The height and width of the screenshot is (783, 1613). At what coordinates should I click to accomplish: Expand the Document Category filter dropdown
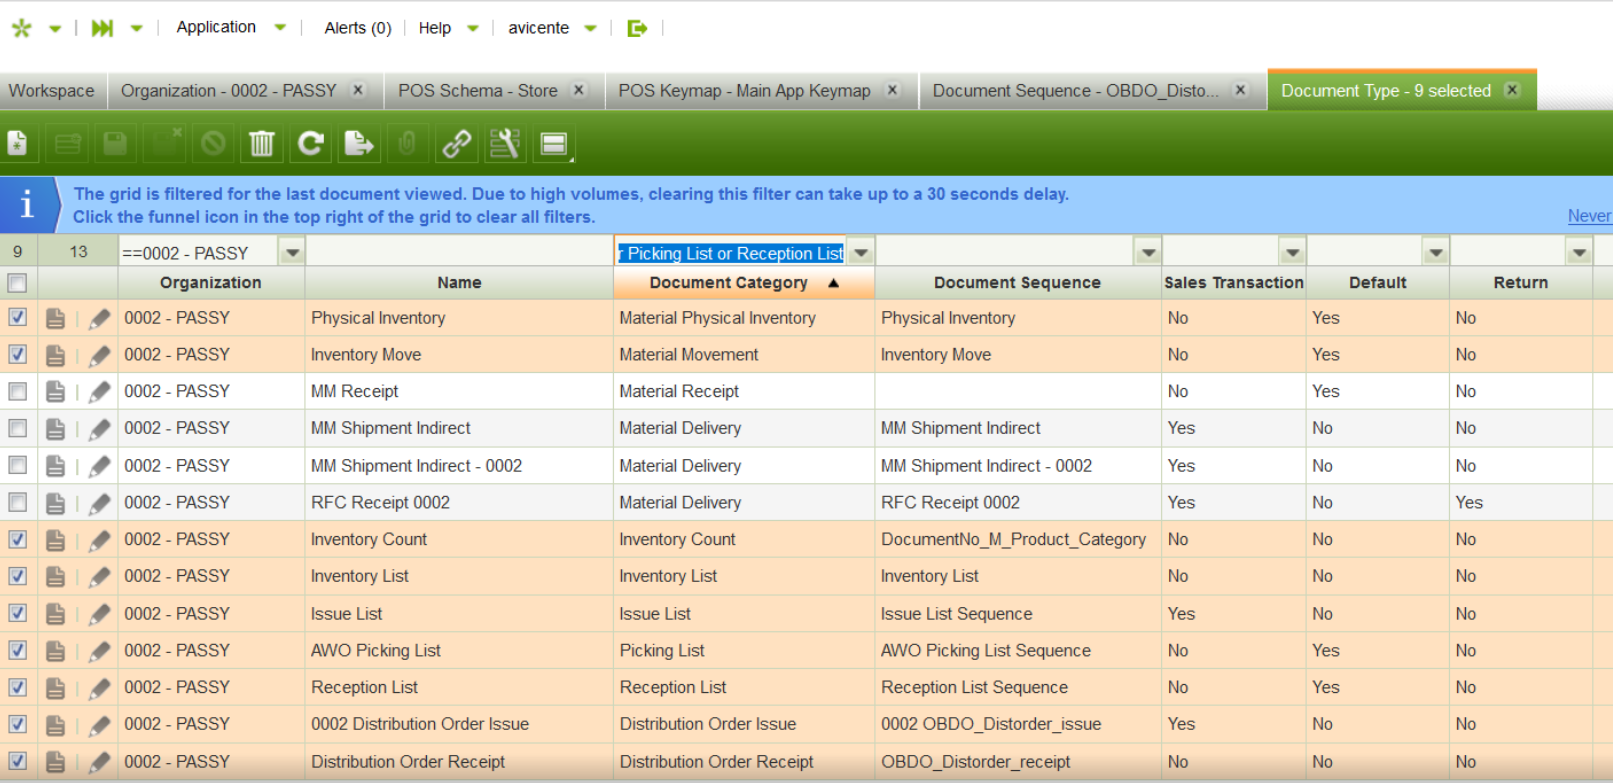[861, 253]
